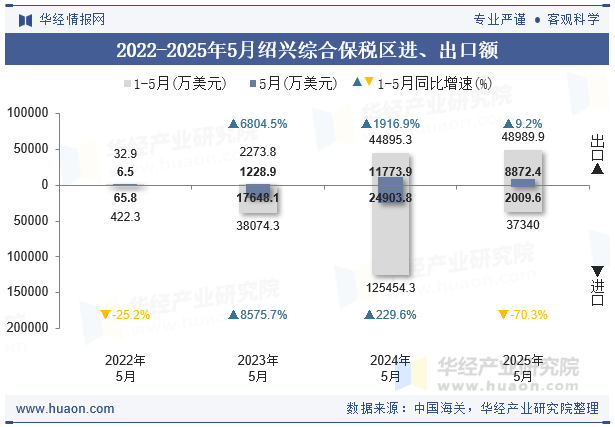Click the chart title 2022-2025年5月绍兴综合保税区进、出口额
615x427 pixels.
(307, 50)
